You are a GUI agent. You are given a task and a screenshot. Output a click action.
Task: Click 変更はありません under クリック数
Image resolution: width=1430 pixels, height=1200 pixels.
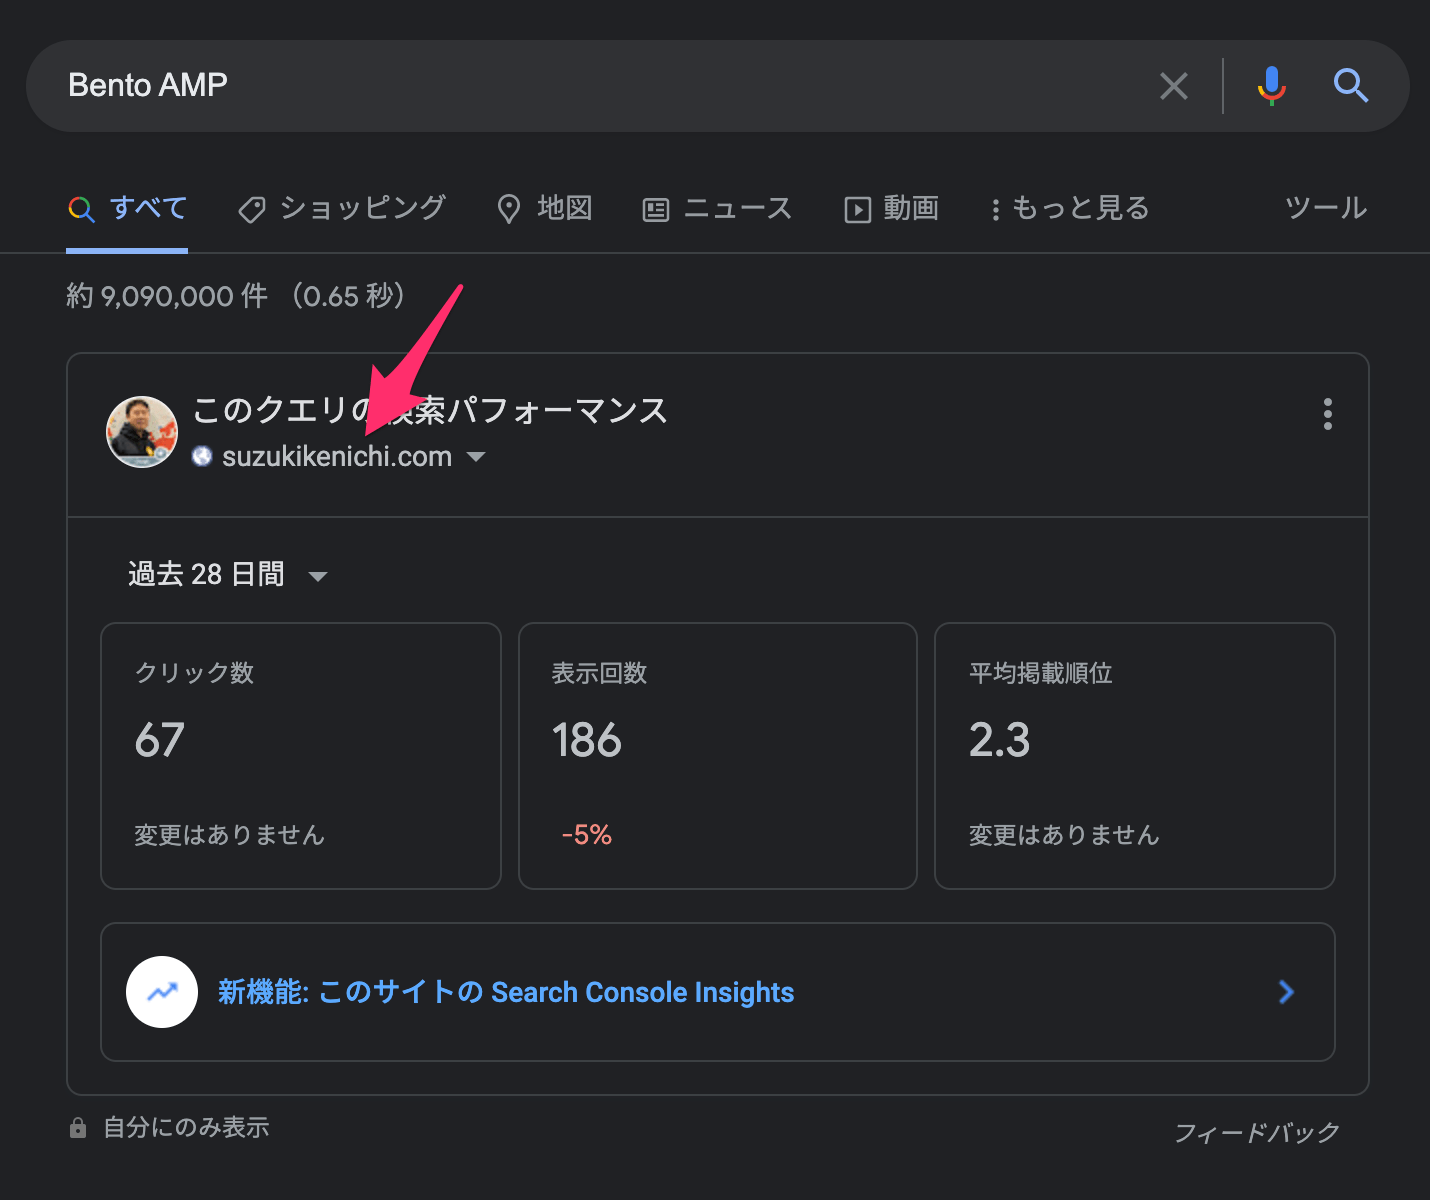pos(230,835)
